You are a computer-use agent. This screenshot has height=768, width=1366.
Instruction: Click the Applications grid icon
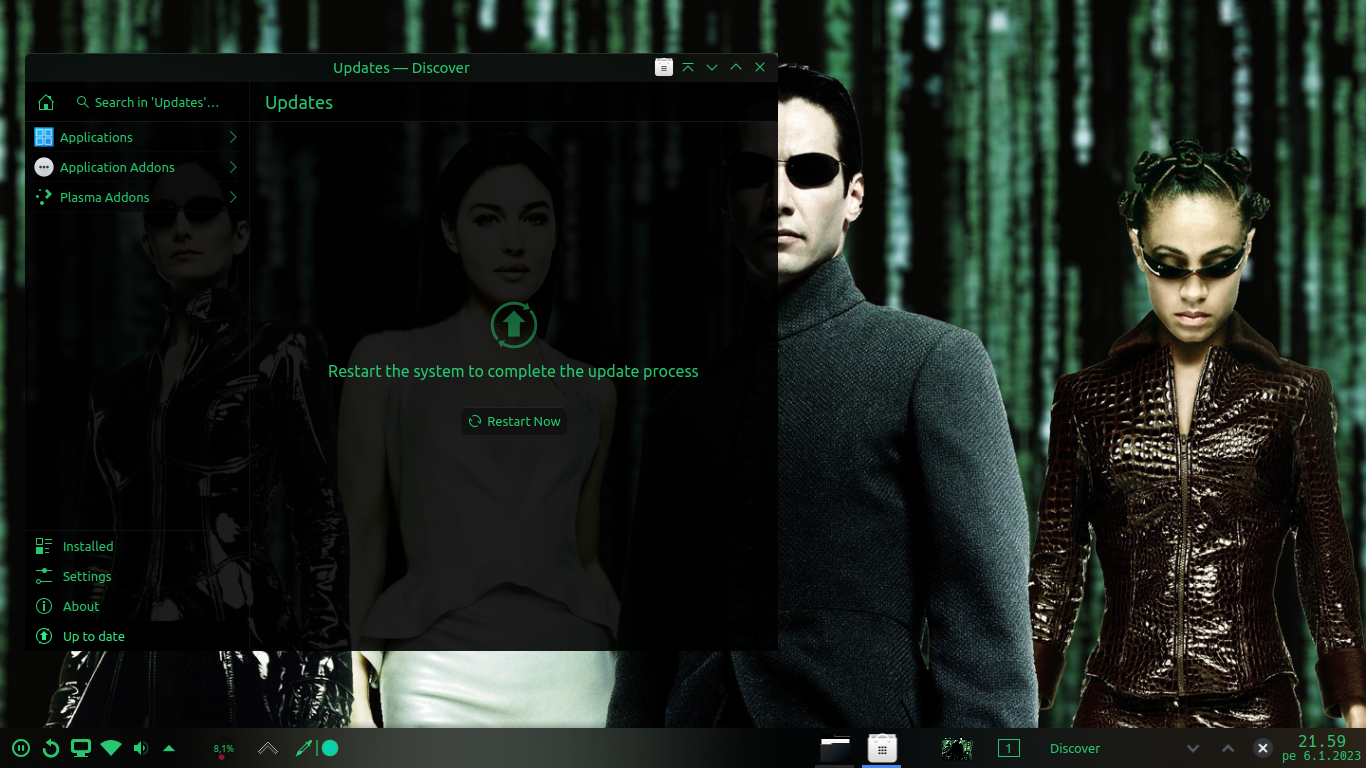(44, 137)
